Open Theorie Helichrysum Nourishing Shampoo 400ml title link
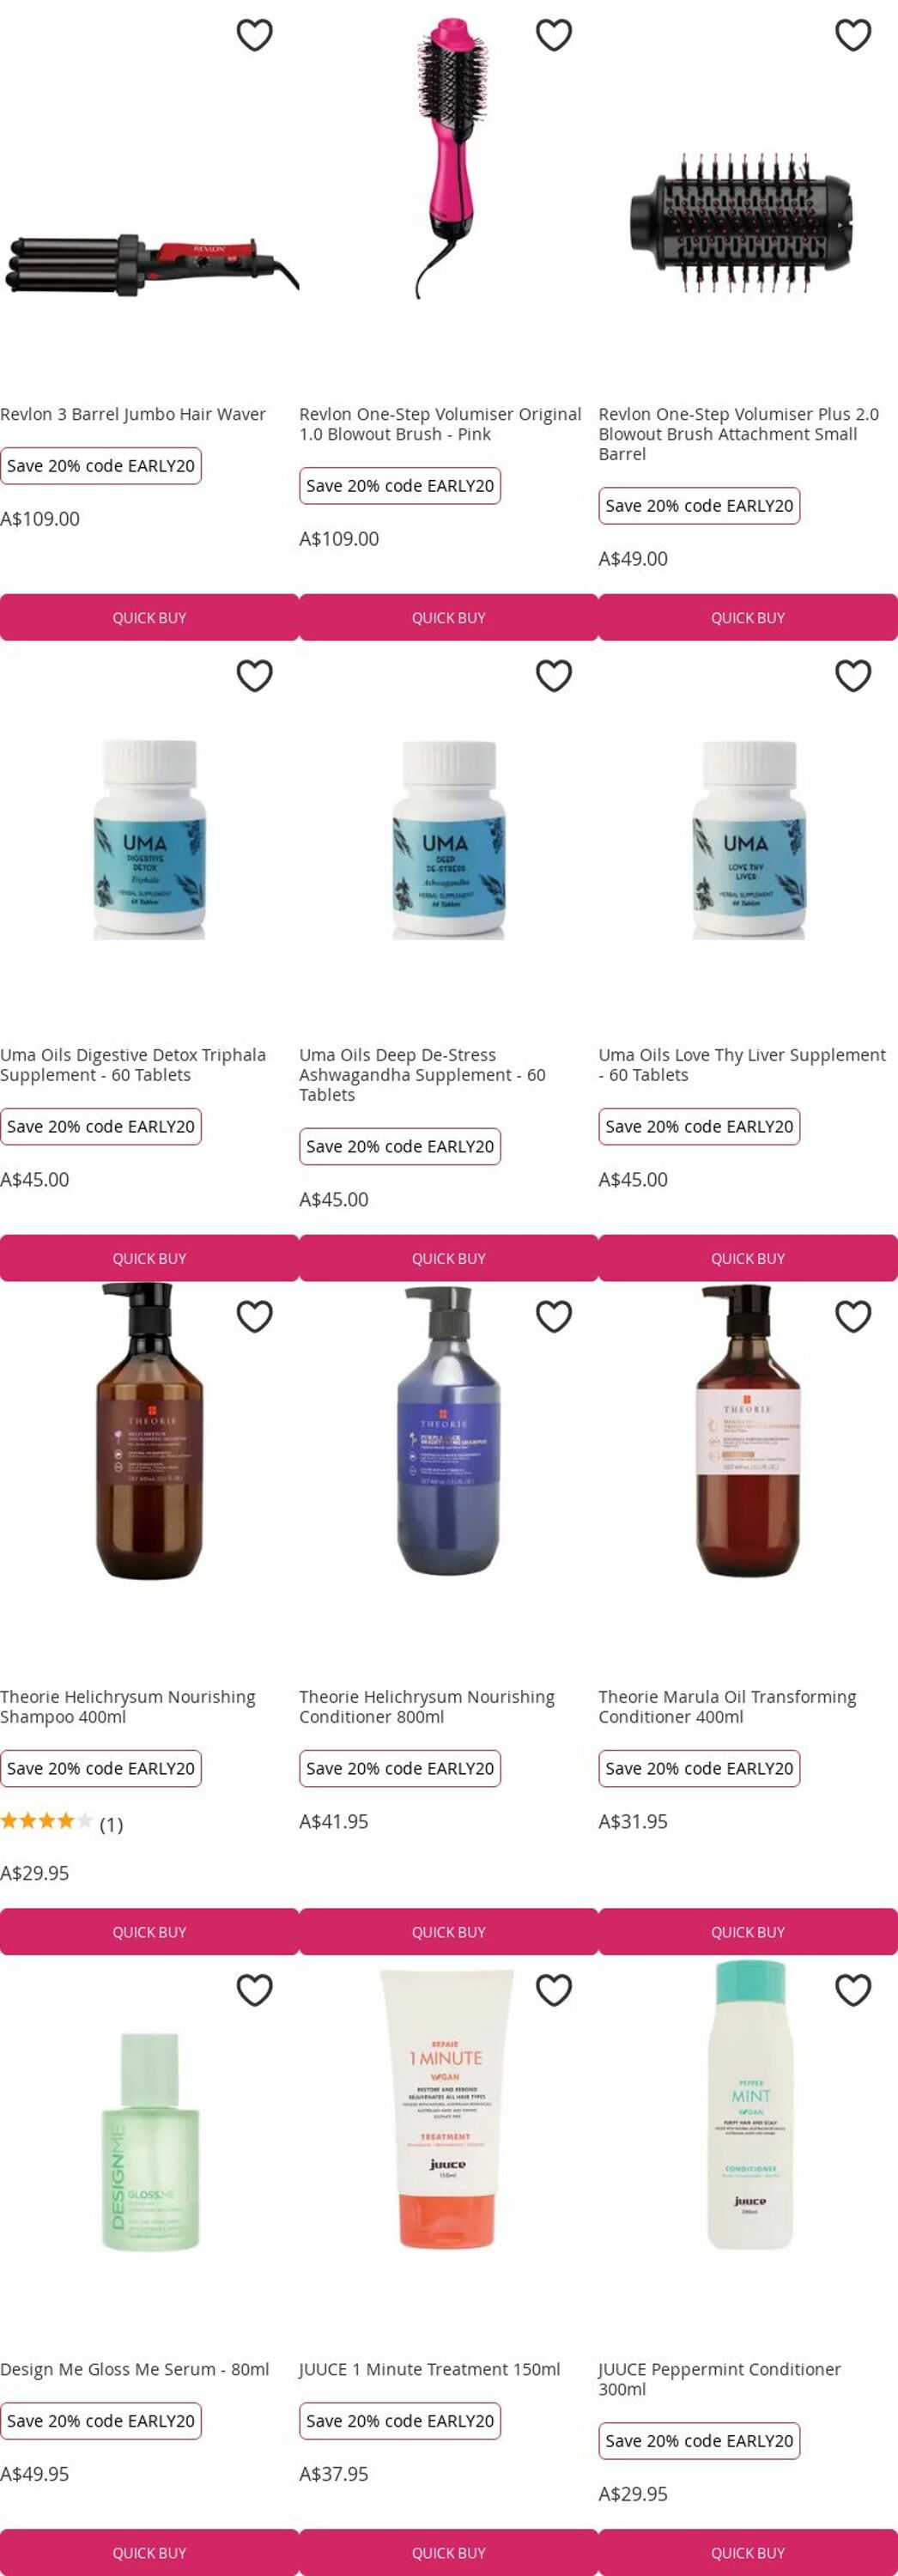 pos(128,1707)
